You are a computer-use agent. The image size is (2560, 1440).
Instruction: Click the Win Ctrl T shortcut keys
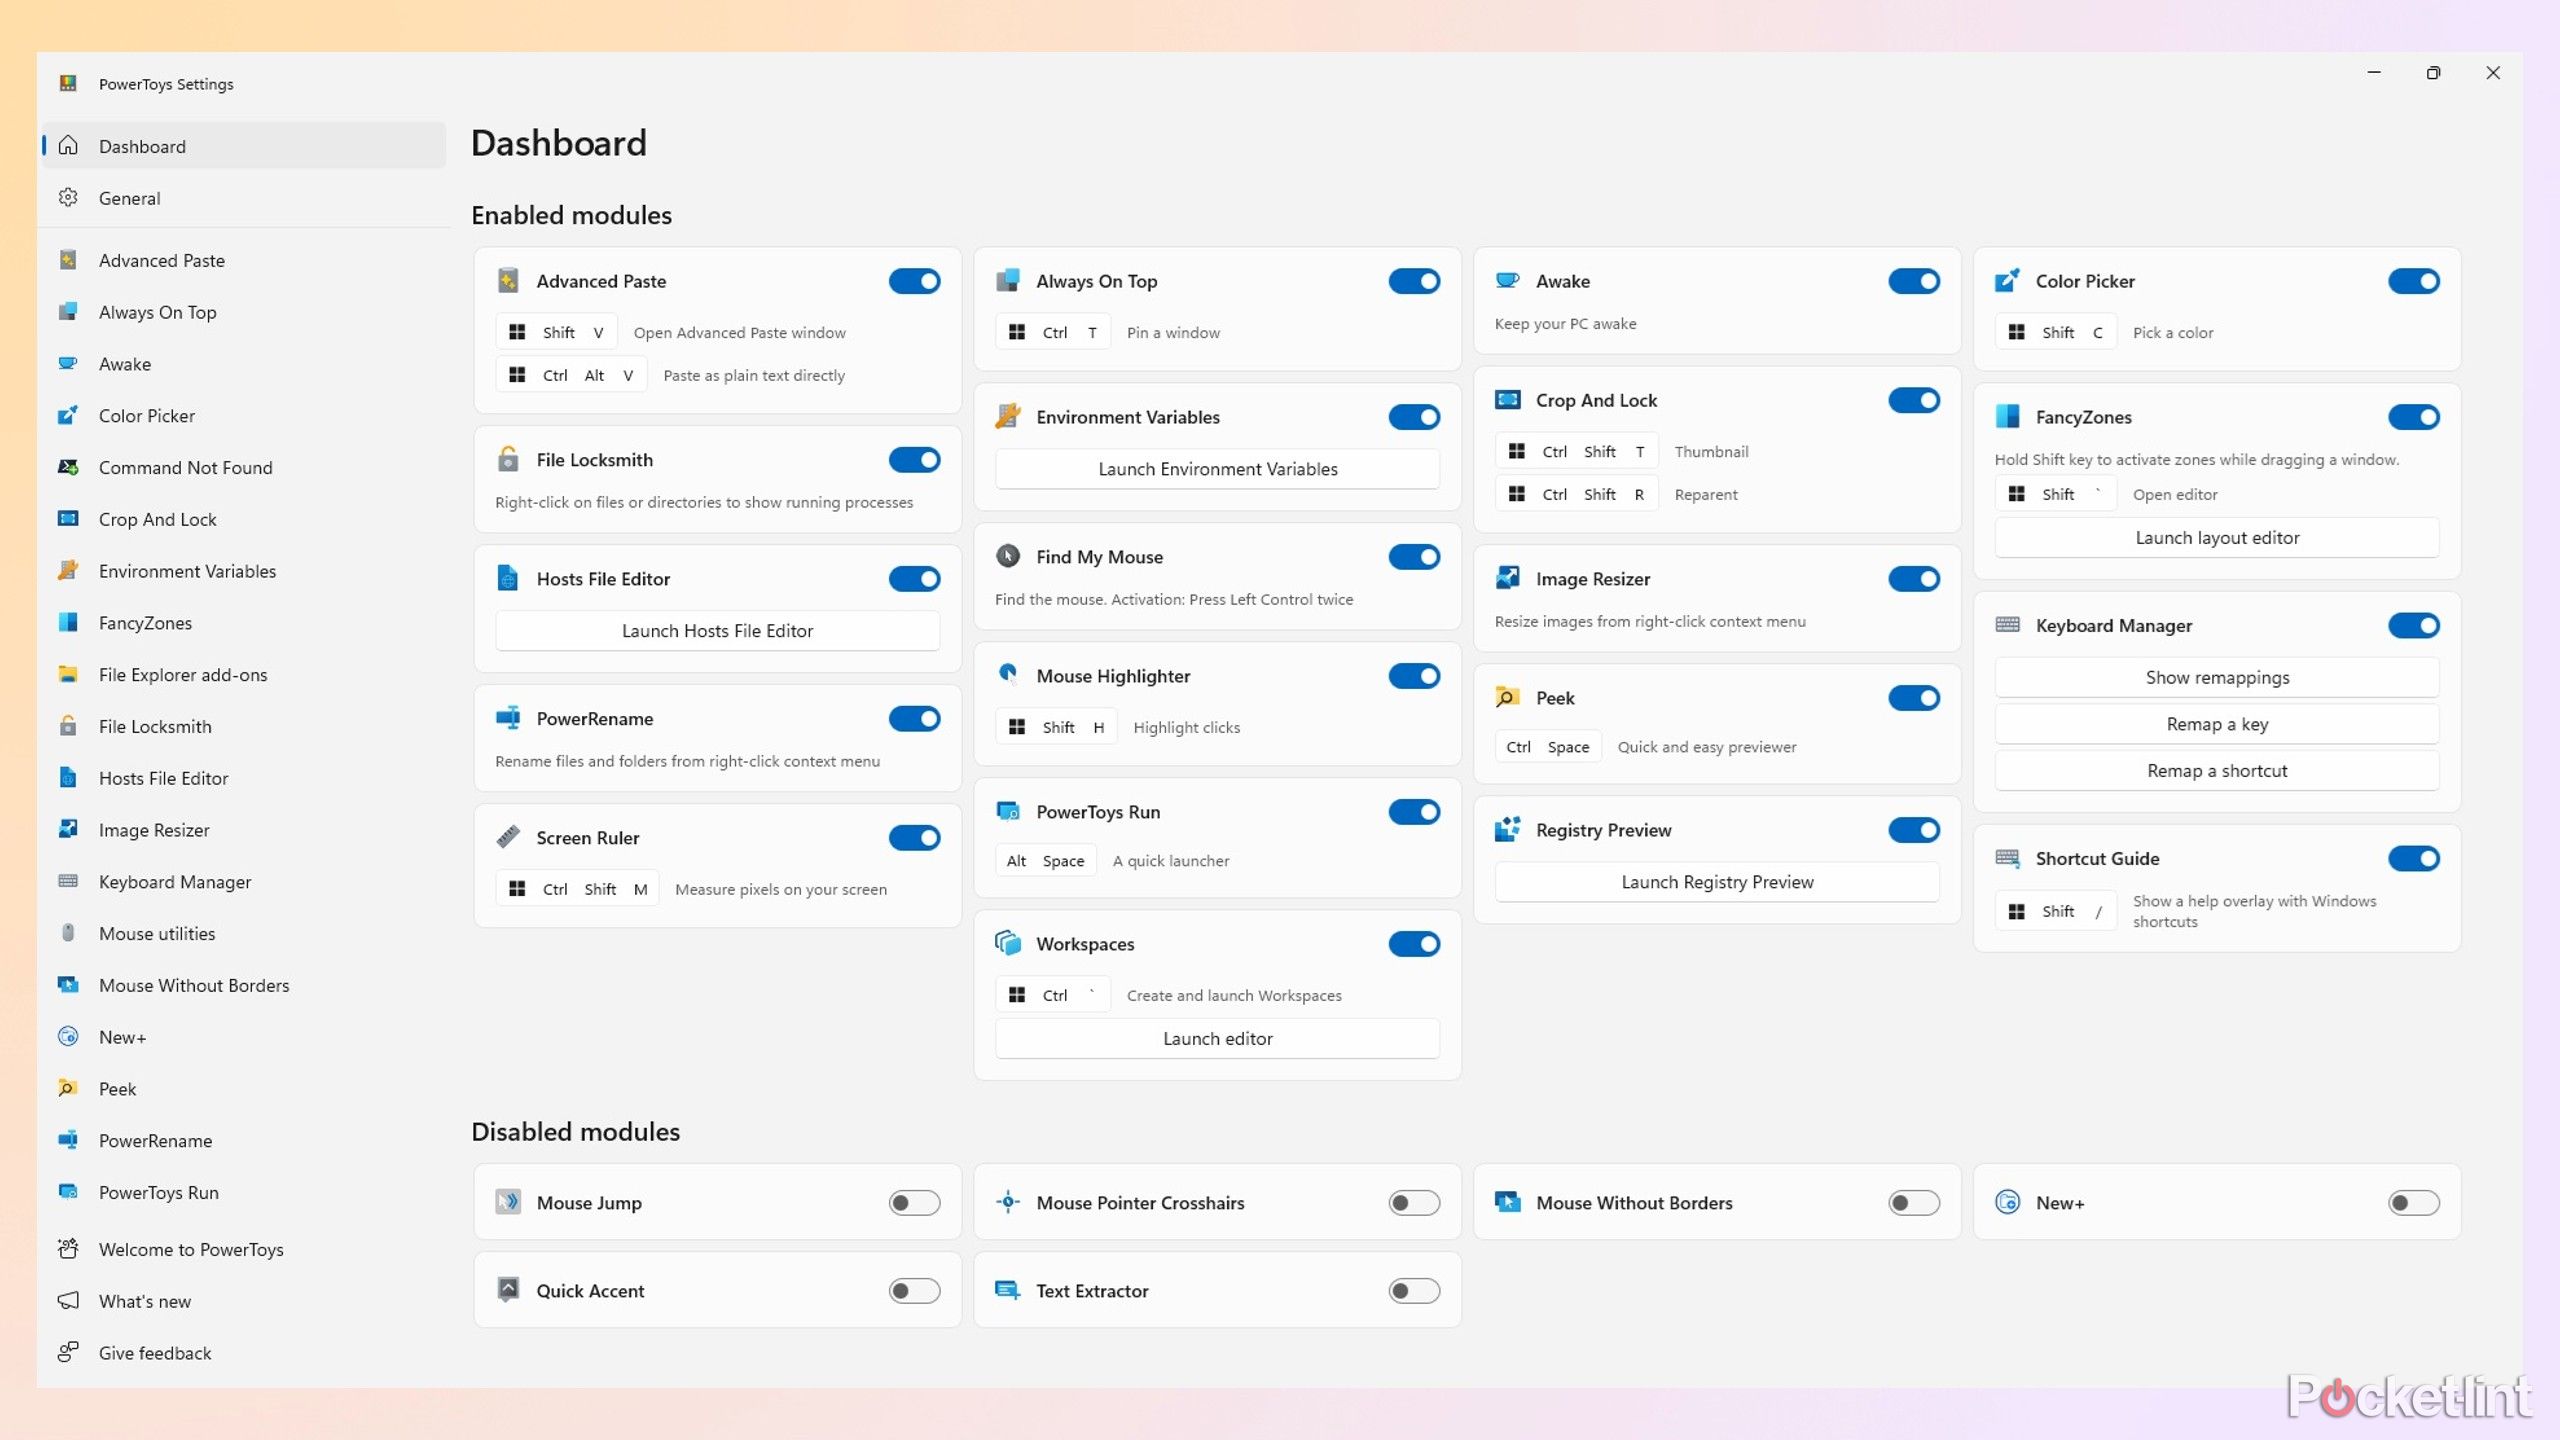coord(1053,332)
